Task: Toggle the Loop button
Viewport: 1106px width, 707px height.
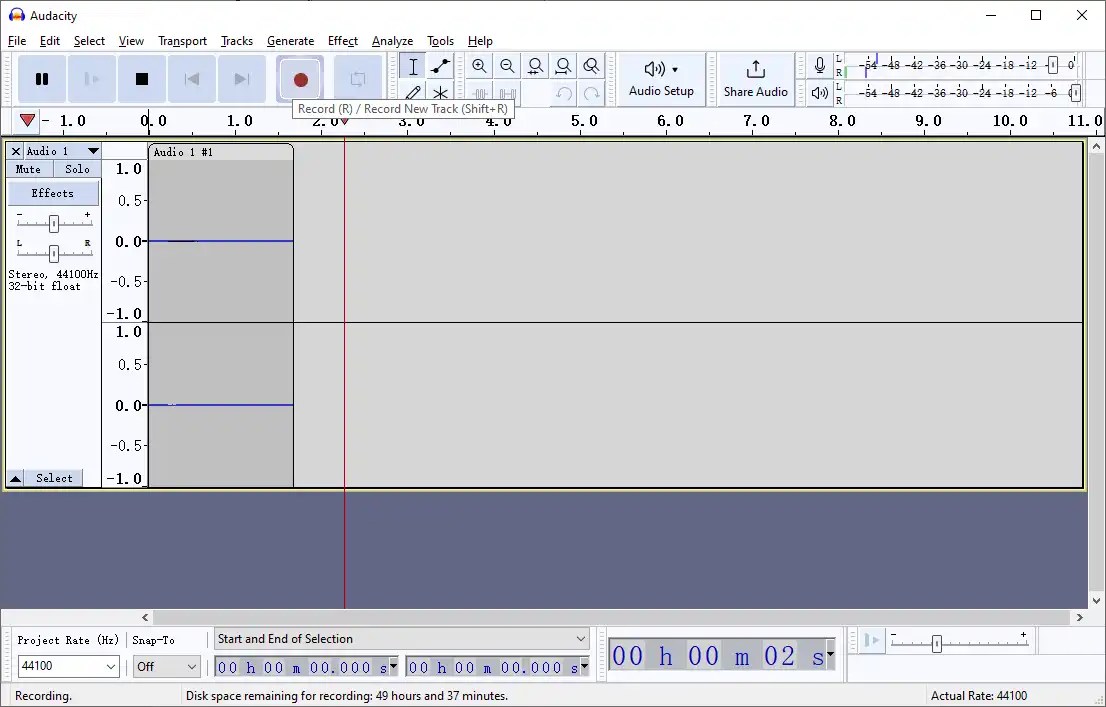Action: click(x=358, y=79)
